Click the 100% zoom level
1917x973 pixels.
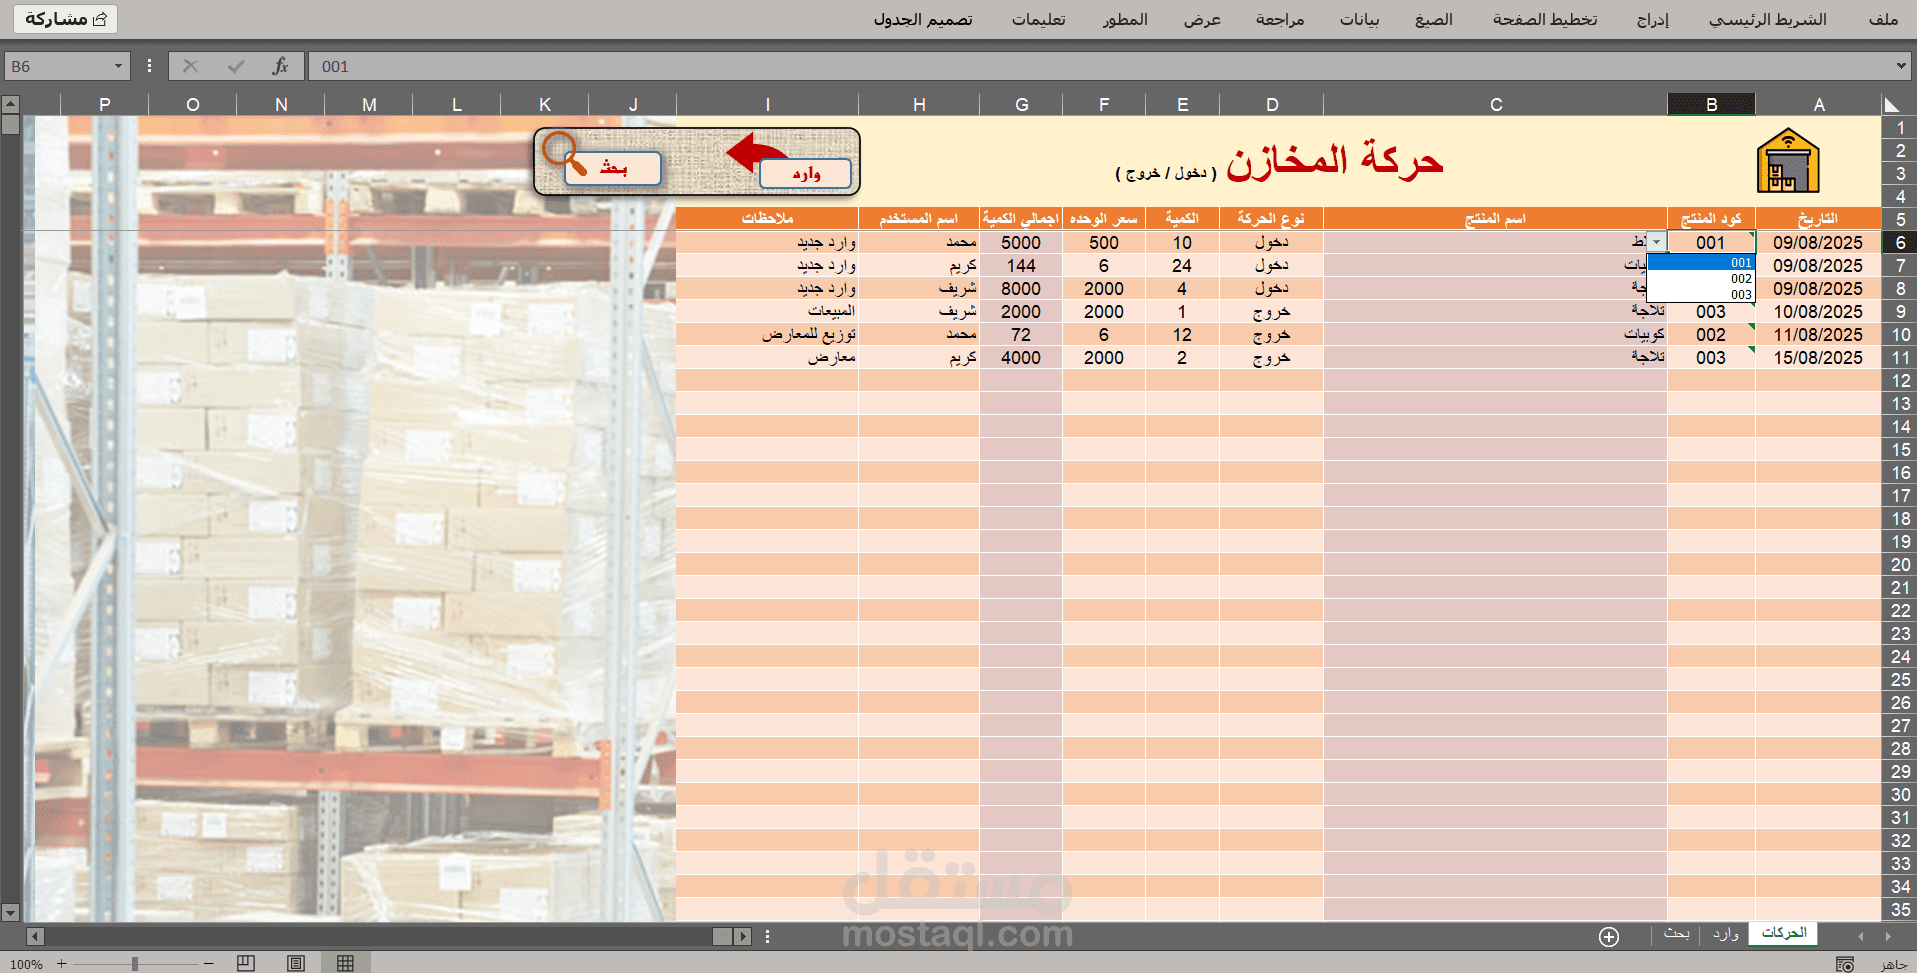click(x=27, y=964)
